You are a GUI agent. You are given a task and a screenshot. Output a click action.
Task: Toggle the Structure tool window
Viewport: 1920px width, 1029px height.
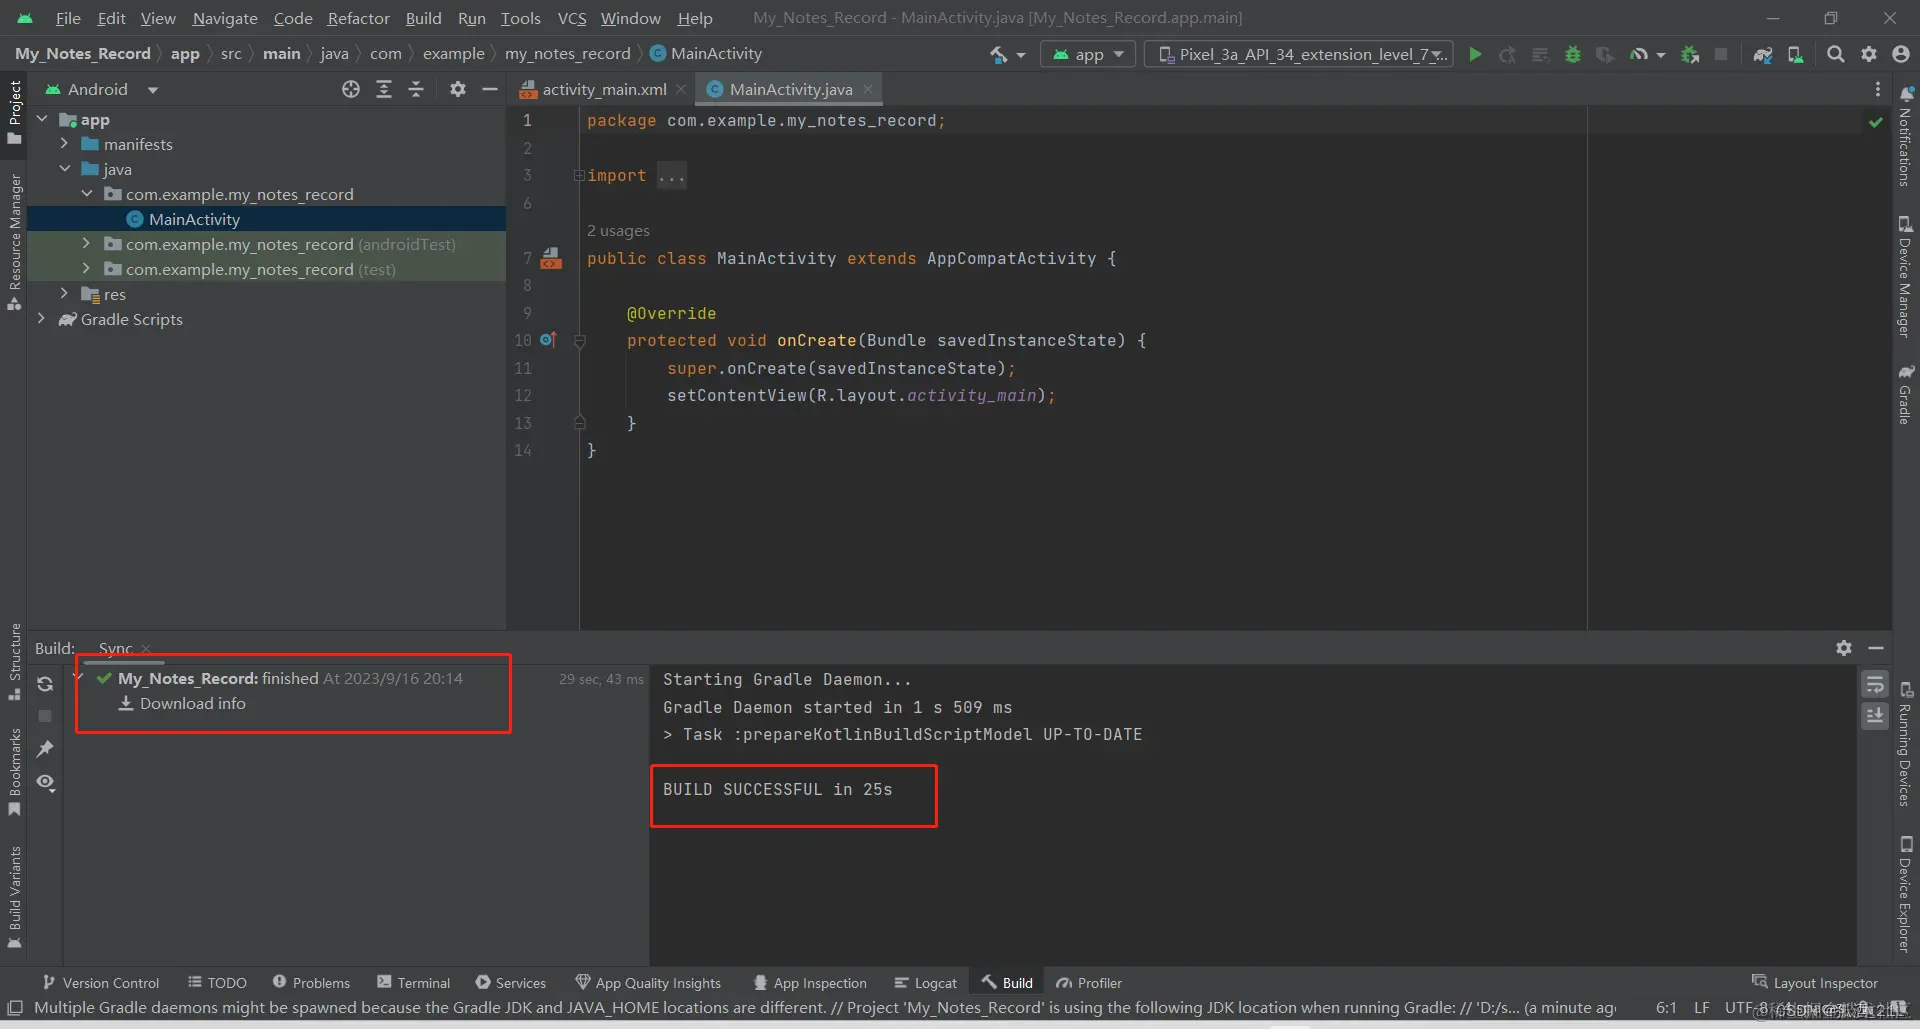14,661
